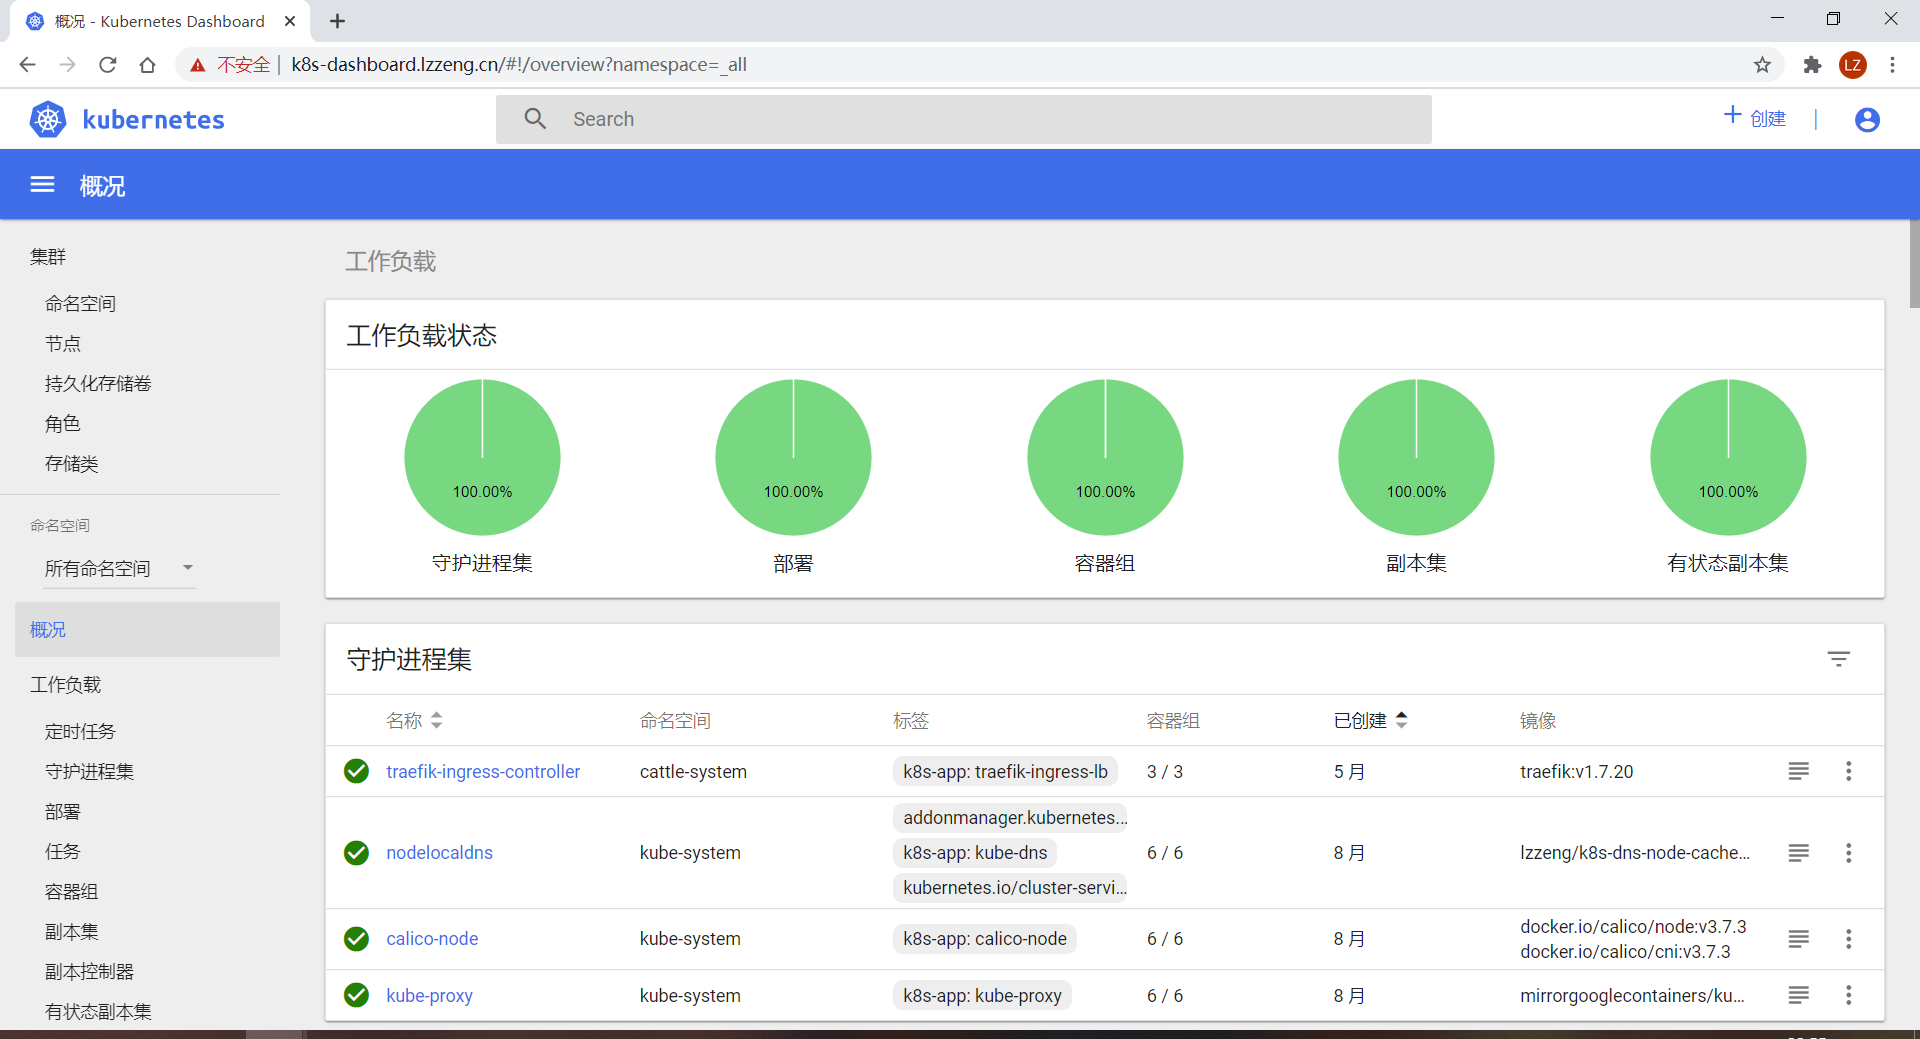The image size is (1920, 1039).
Task: Select 节点 in sidebar
Action: 62,343
